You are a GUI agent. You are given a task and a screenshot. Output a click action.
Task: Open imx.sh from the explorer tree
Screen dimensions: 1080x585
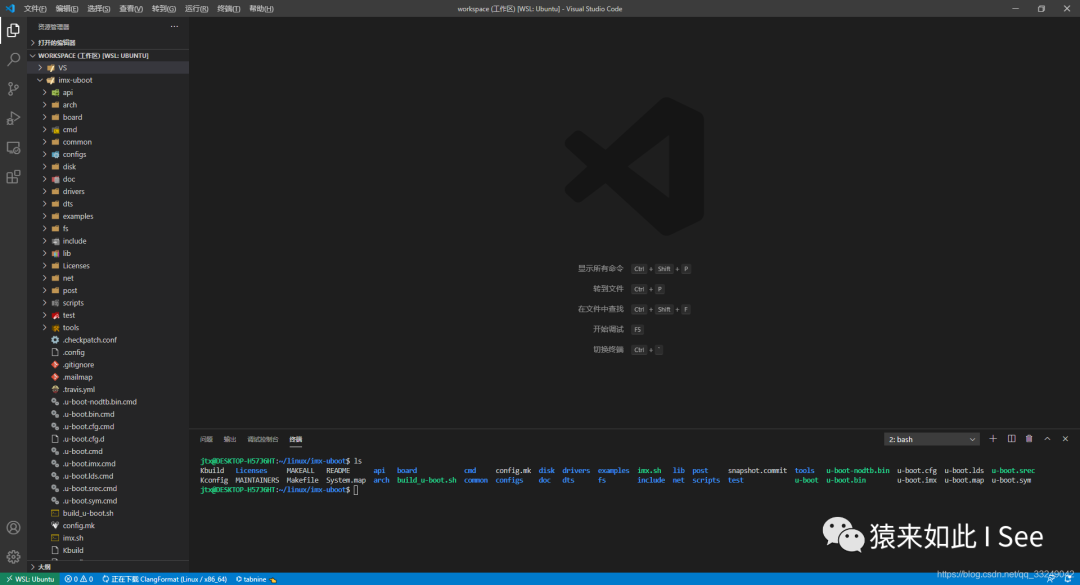(108, 538)
